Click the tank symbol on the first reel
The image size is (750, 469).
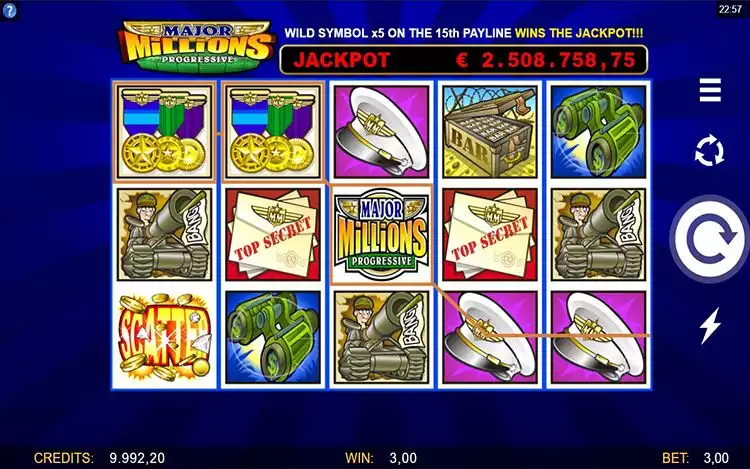tap(164, 234)
